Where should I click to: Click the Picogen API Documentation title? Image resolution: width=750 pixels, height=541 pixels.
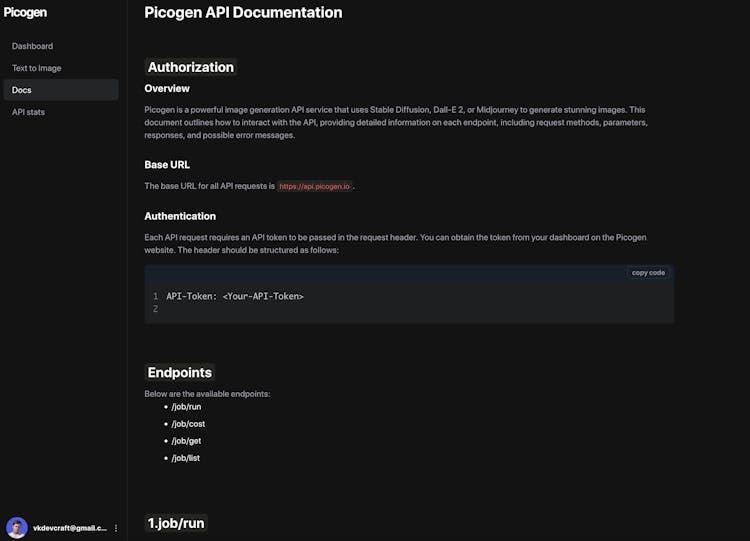pos(243,13)
